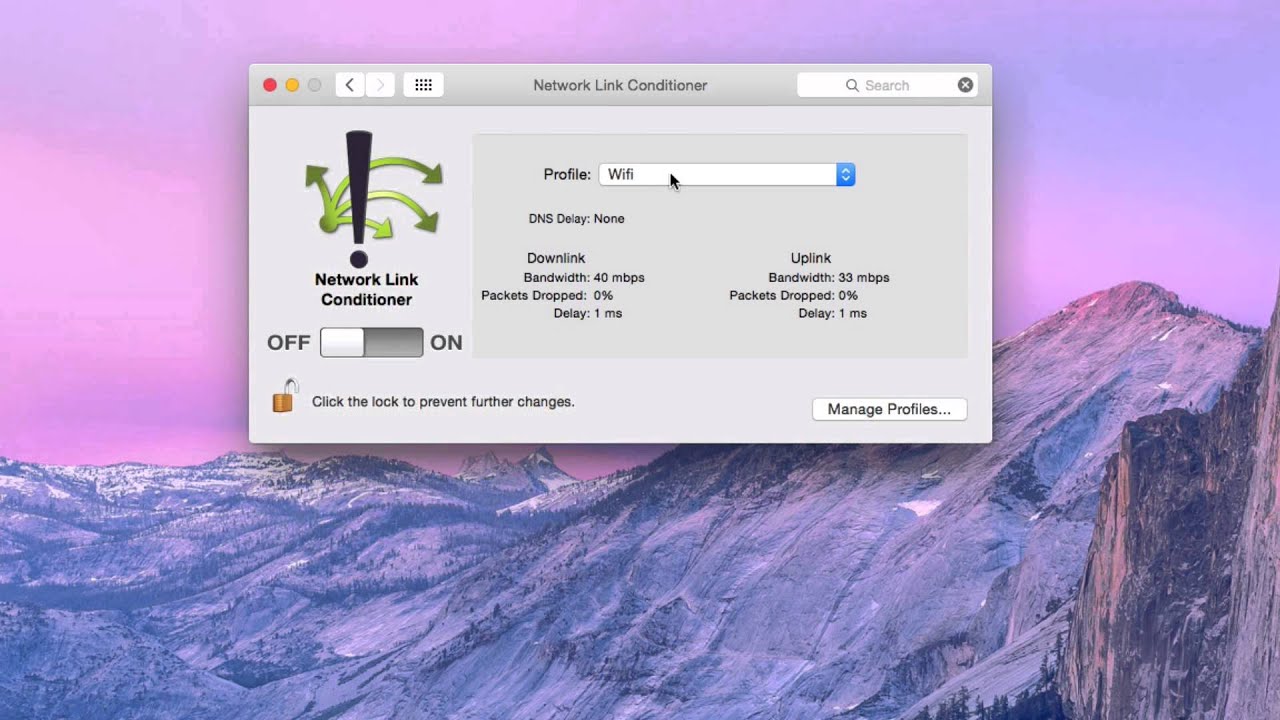Click downlink 'Delay: 1 ms' text
This screenshot has height=720, width=1280.
tap(588, 313)
